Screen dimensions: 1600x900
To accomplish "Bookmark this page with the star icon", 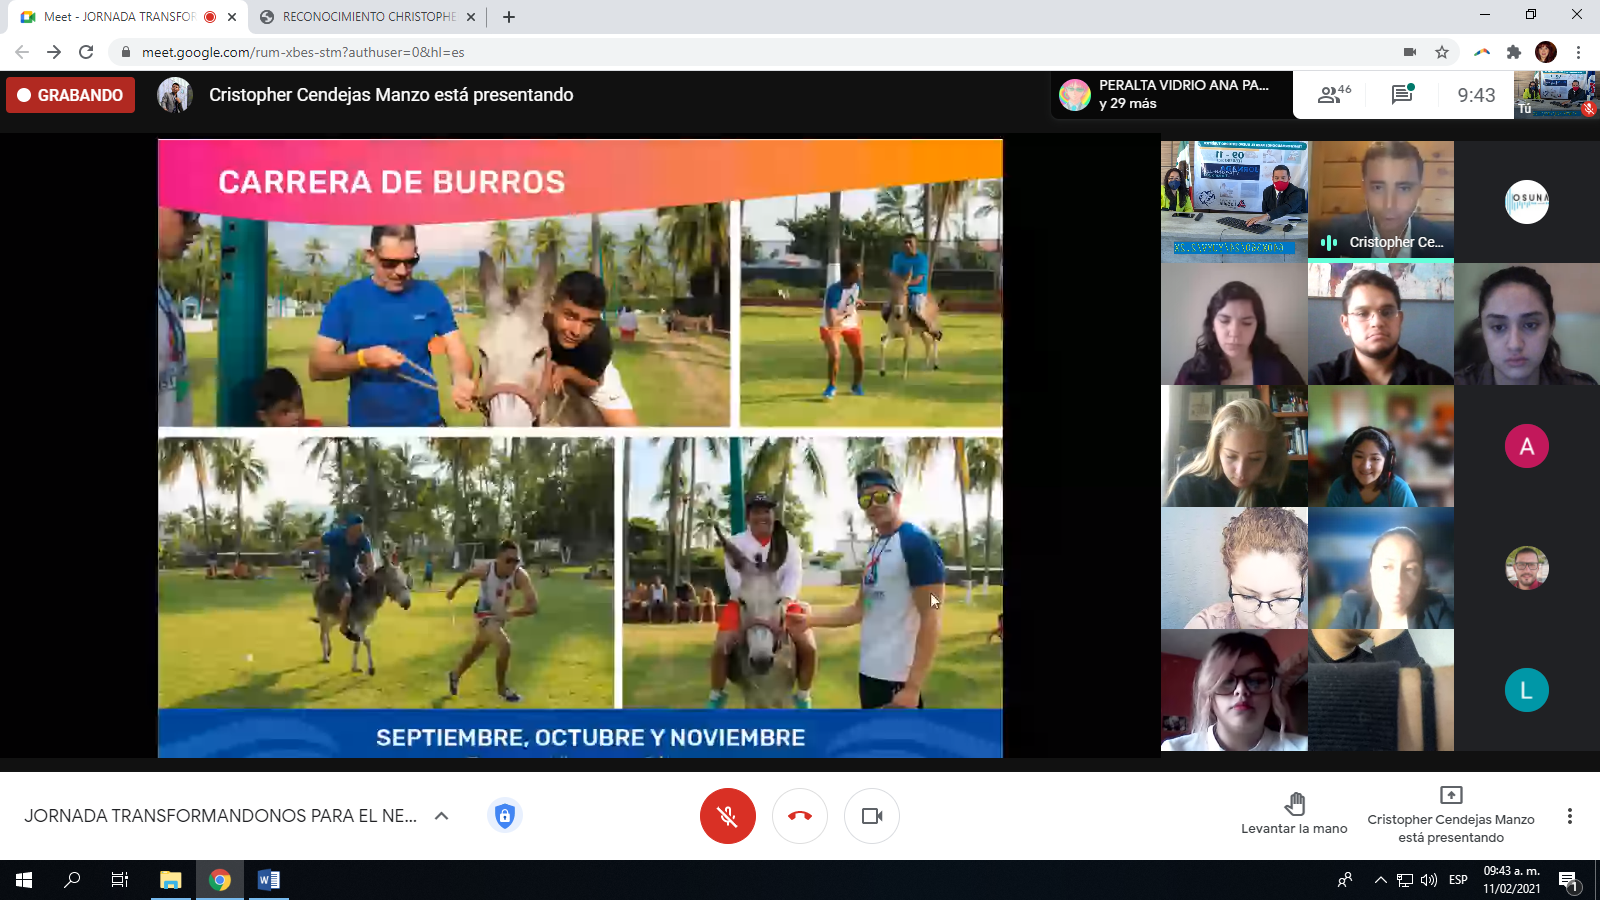I will [x=1442, y=52].
